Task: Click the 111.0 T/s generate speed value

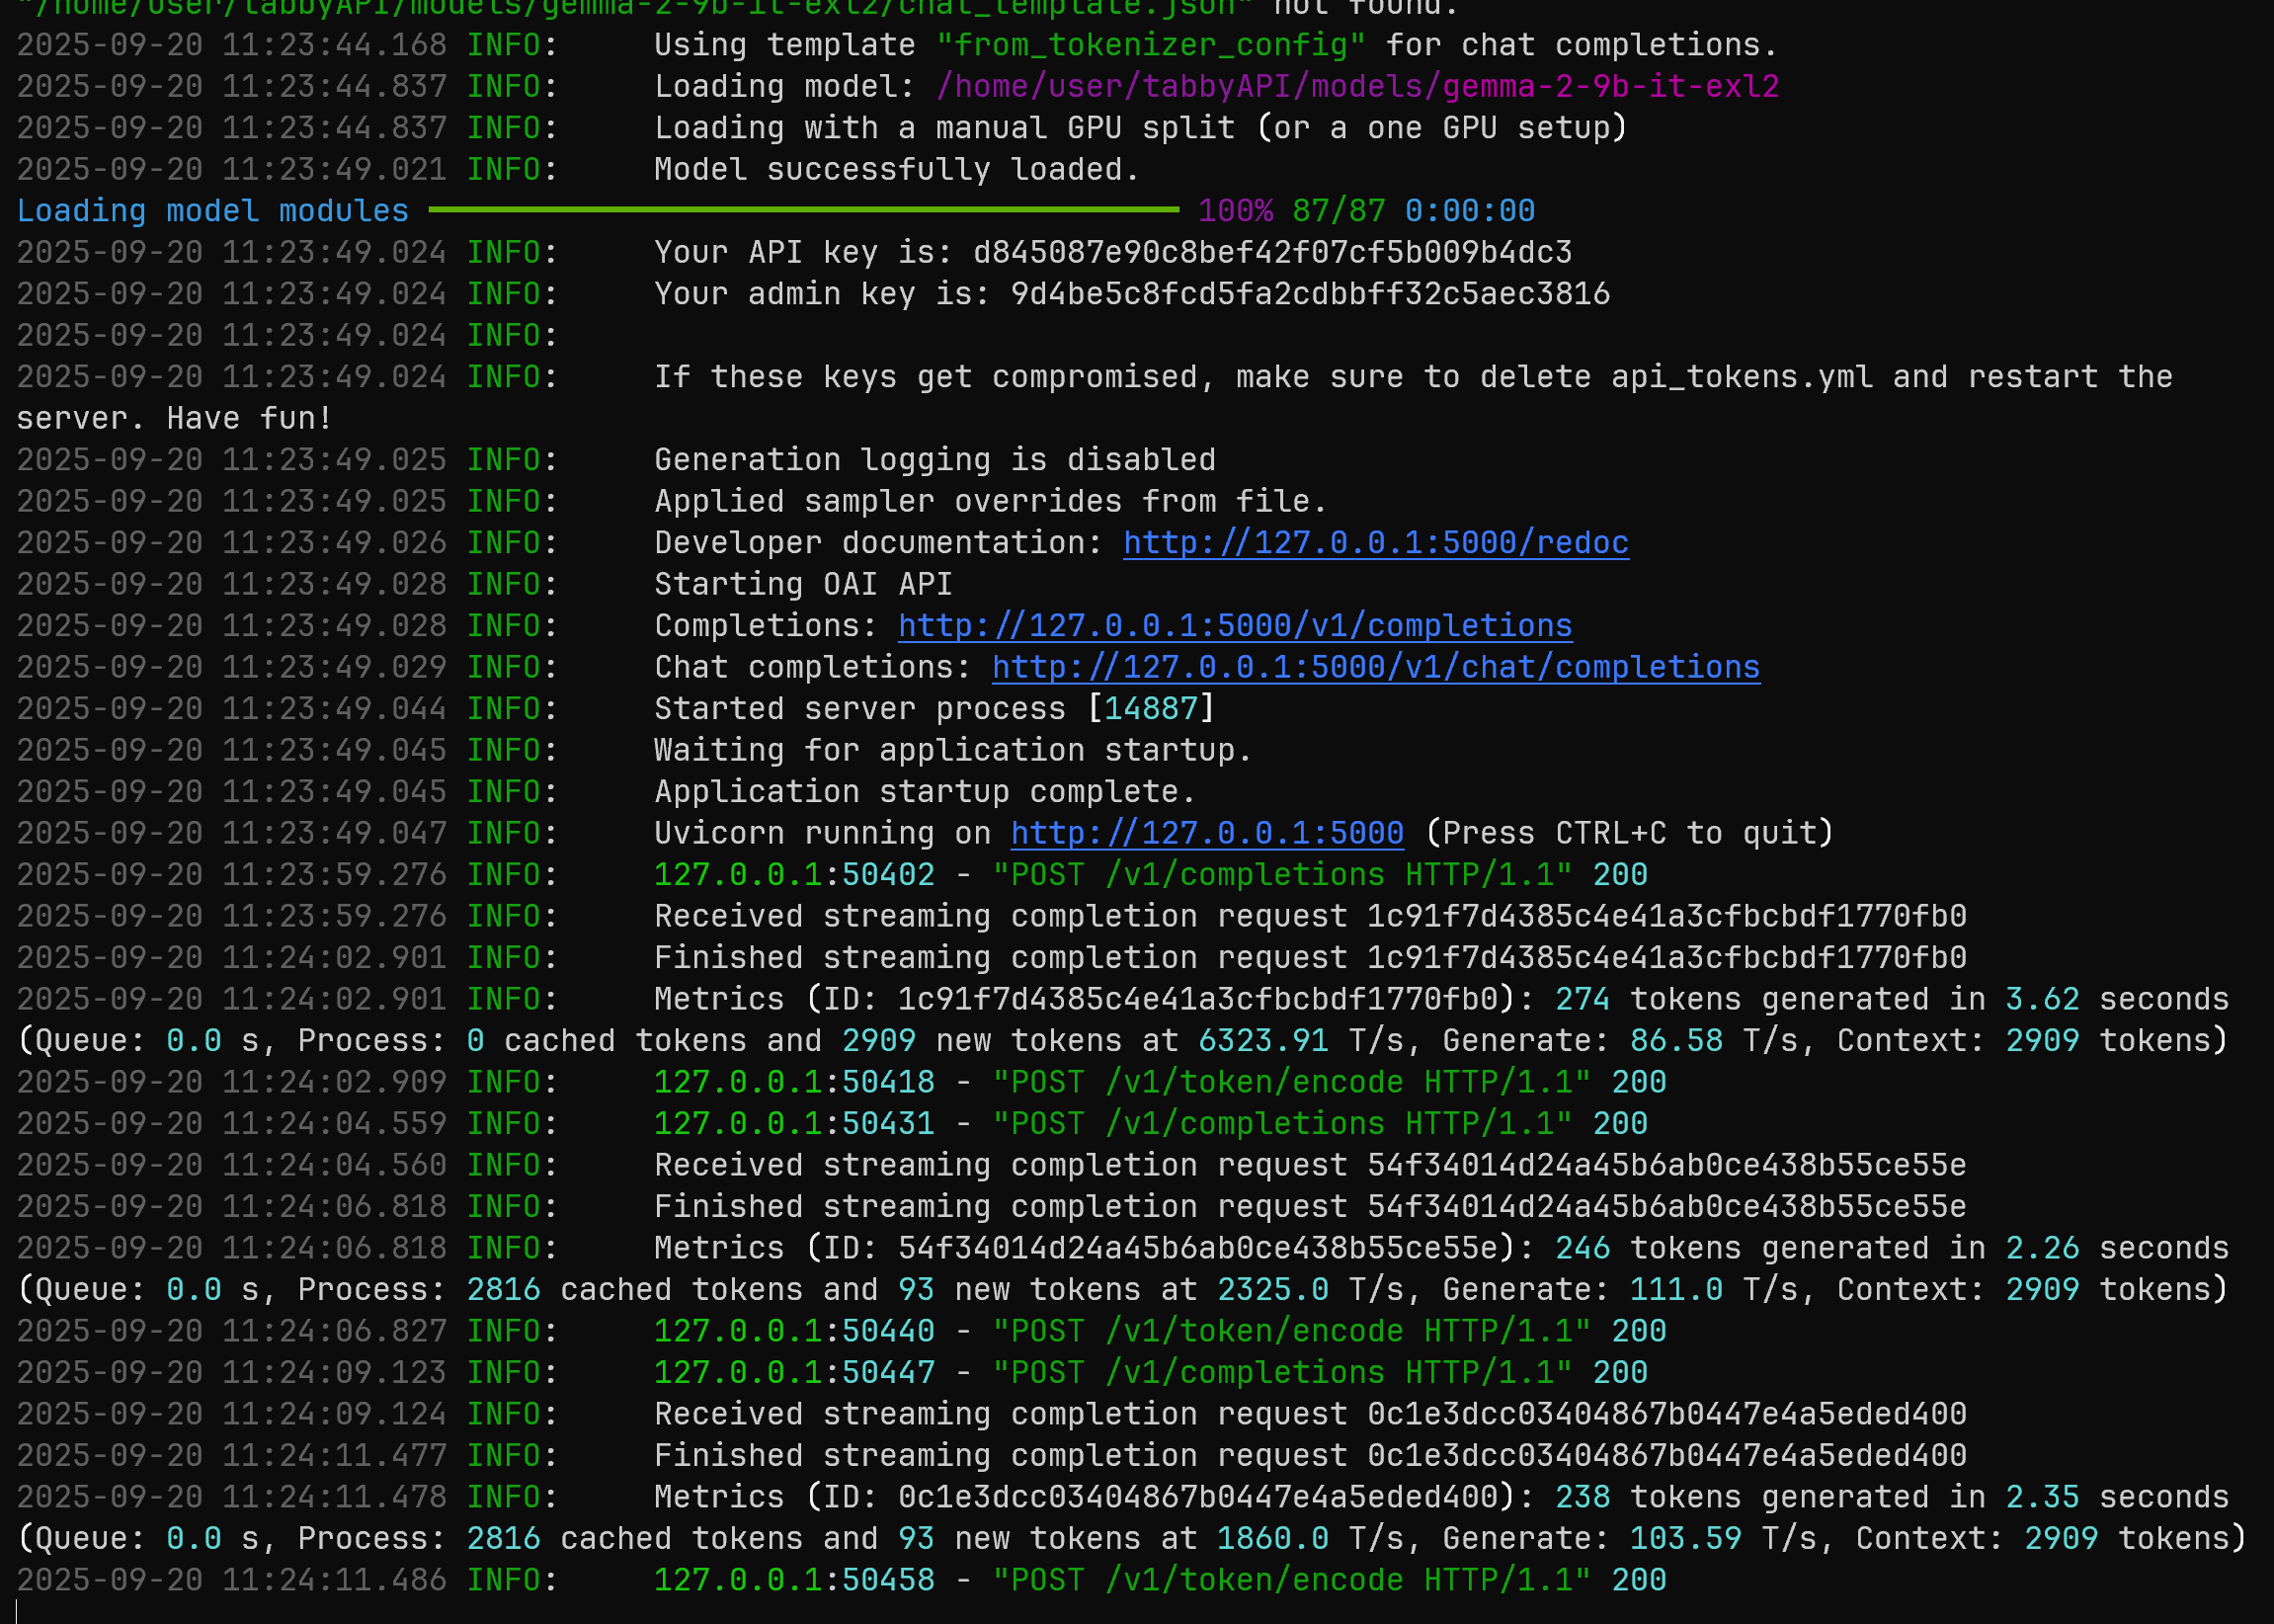Action: tap(1675, 1290)
